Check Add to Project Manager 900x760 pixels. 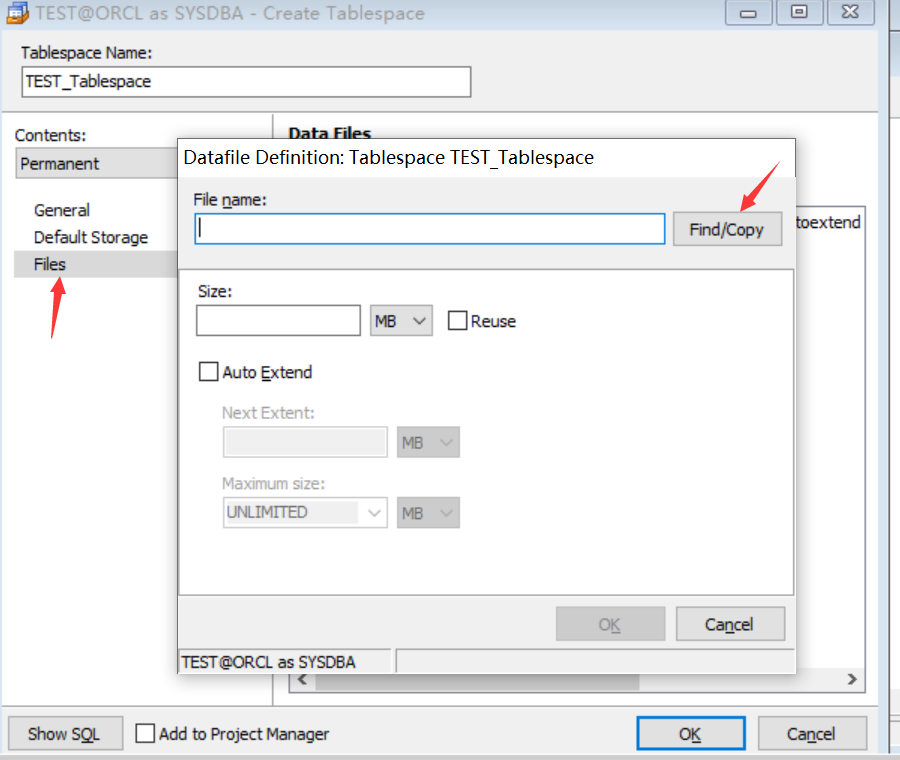coord(145,733)
